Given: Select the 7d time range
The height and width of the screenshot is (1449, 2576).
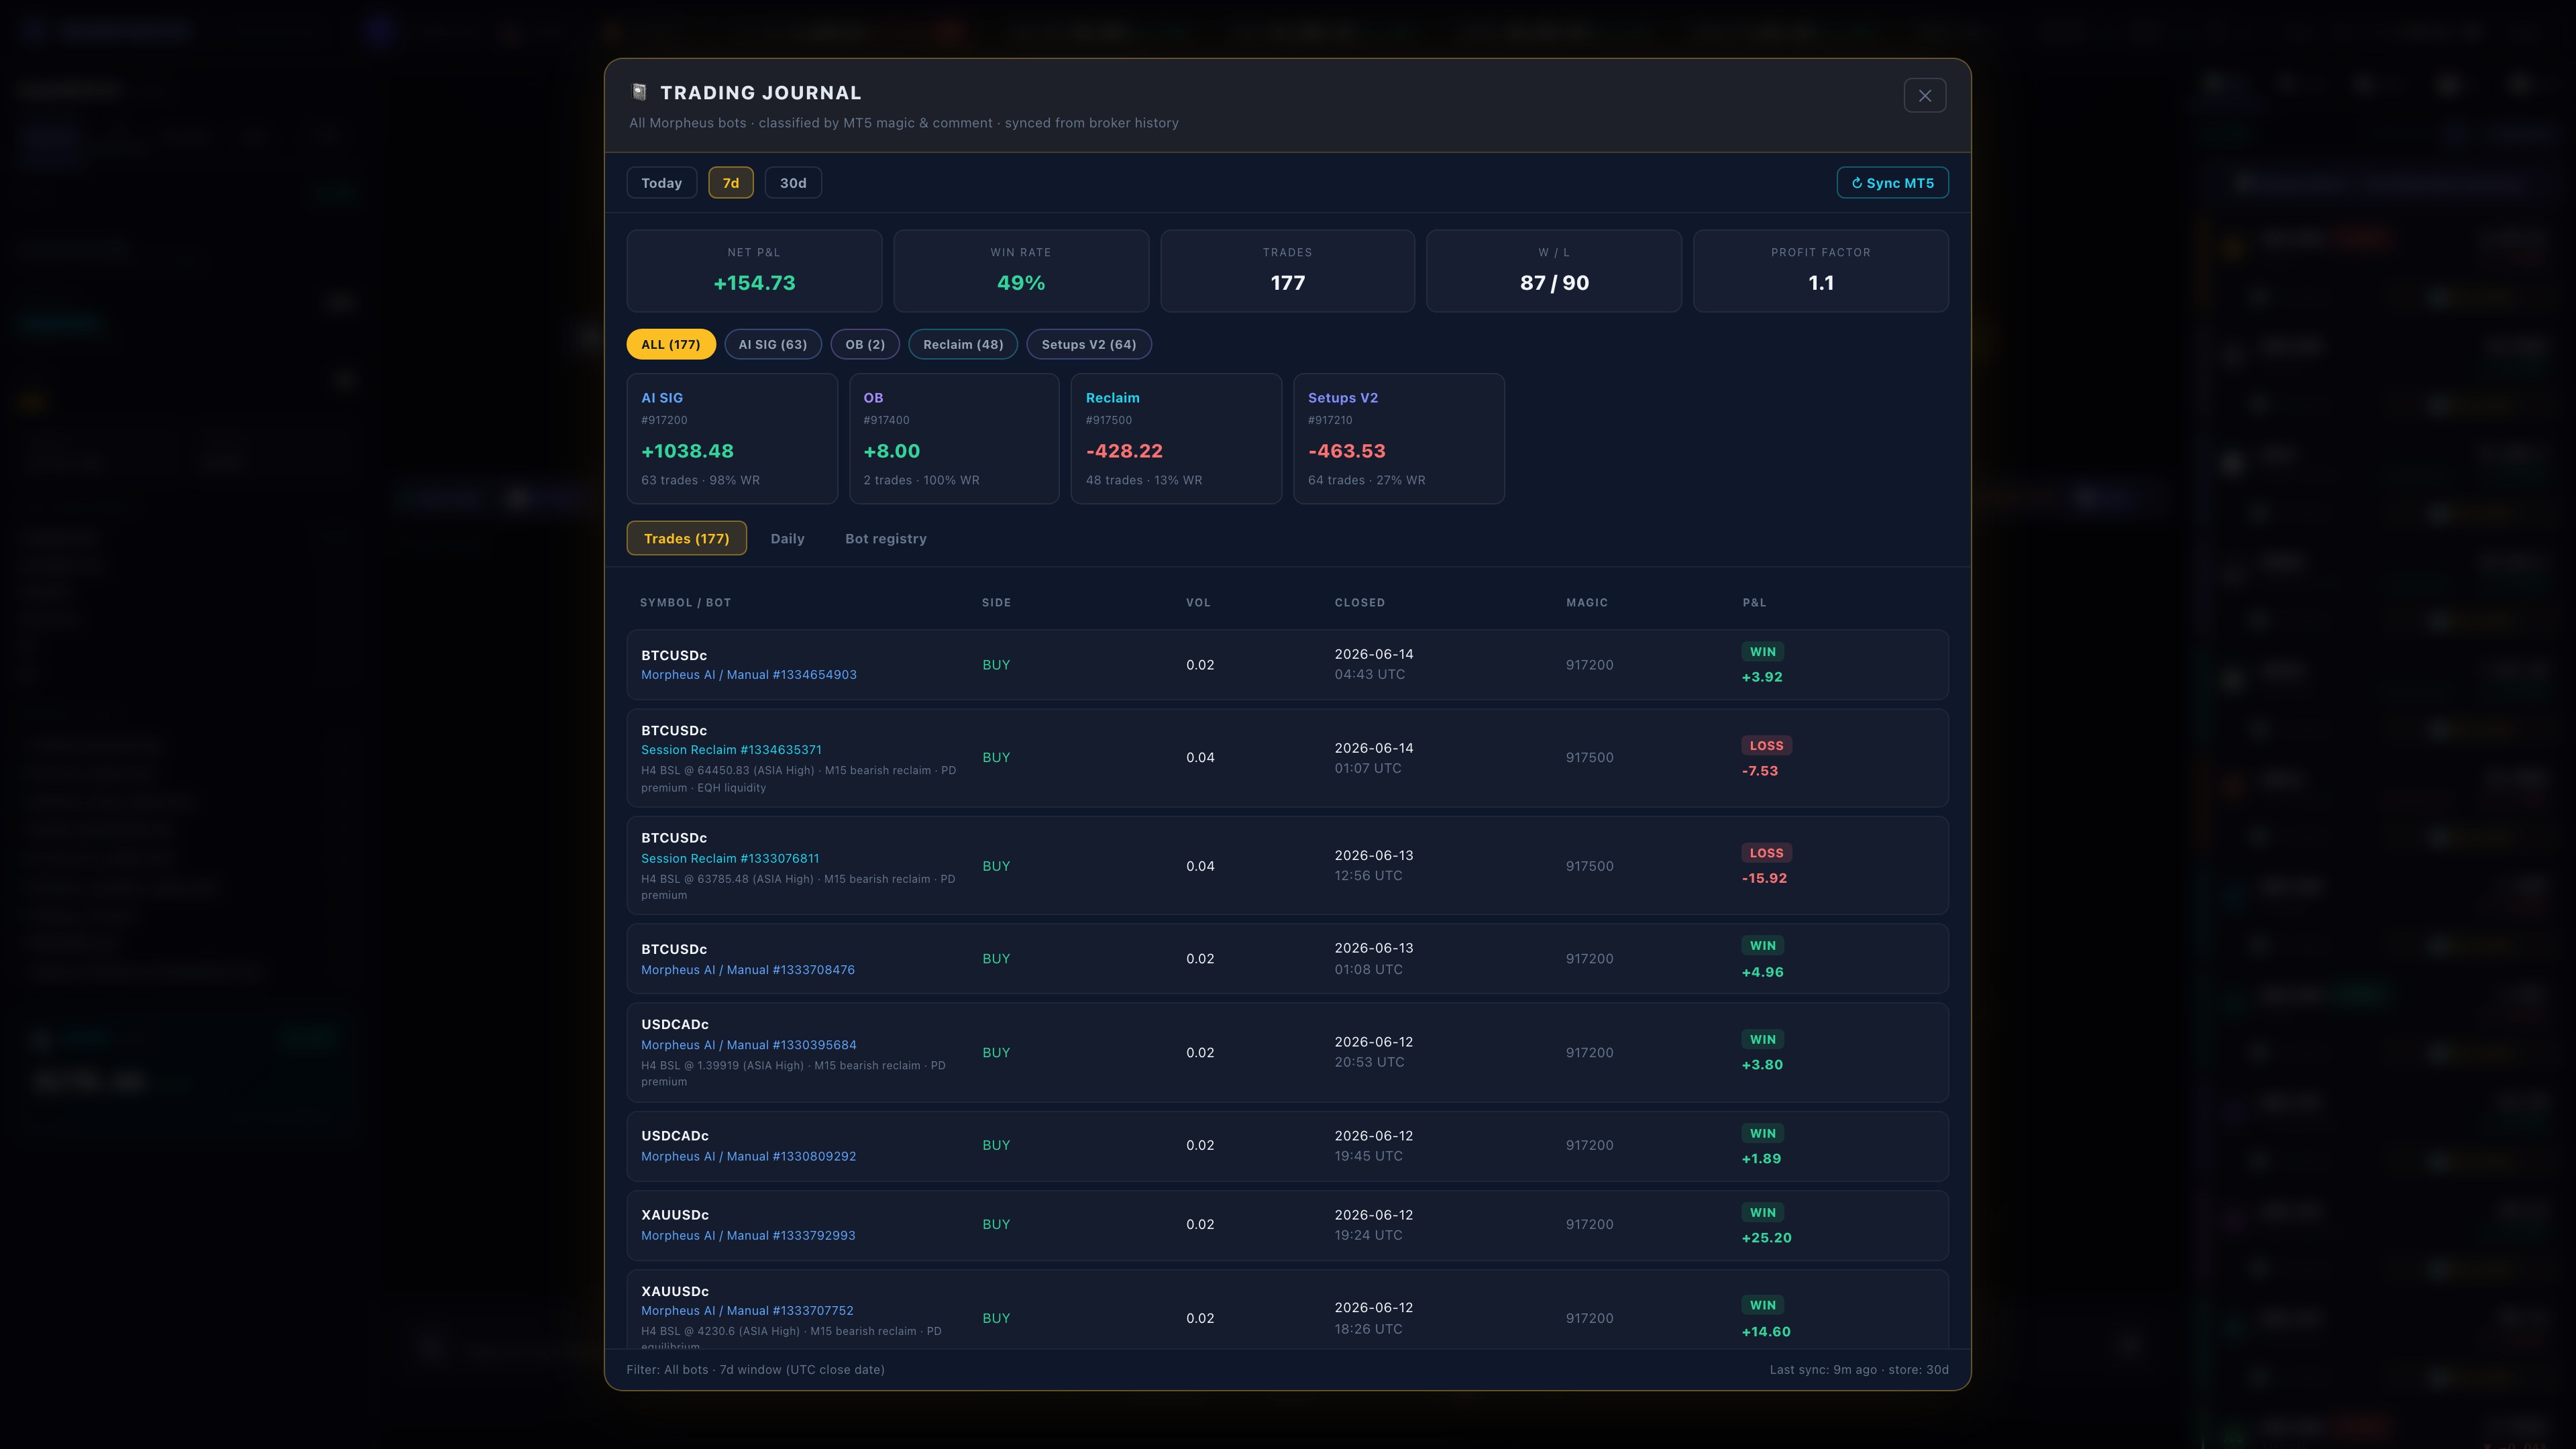Looking at the screenshot, I should (x=731, y=183).
